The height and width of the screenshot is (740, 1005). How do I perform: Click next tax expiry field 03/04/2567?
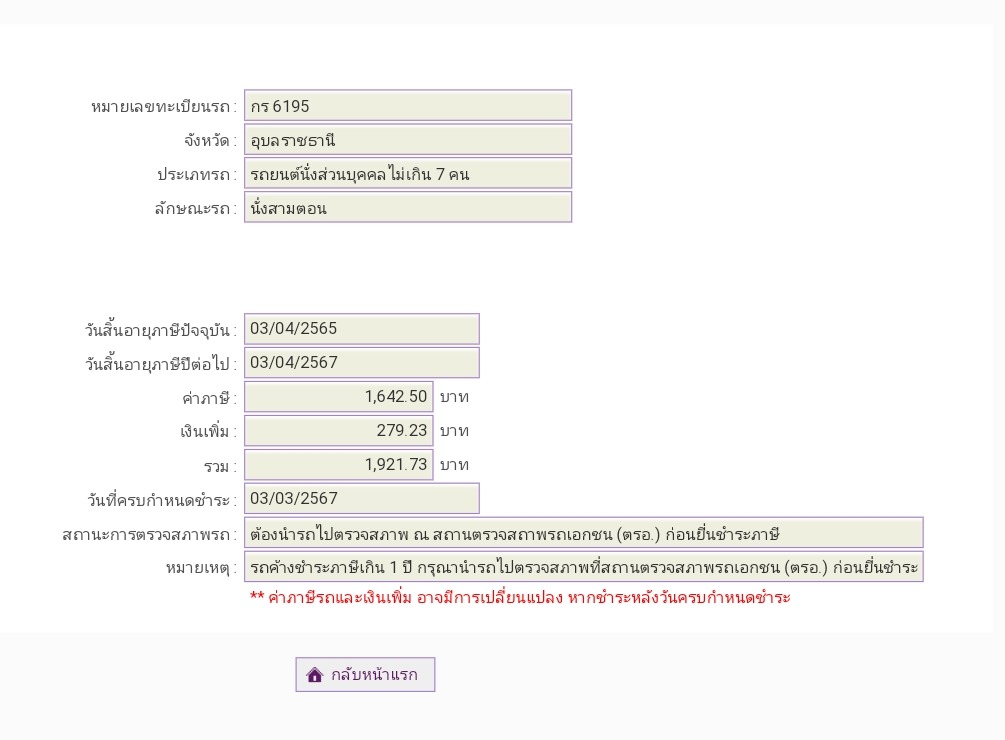pos(361,363)
